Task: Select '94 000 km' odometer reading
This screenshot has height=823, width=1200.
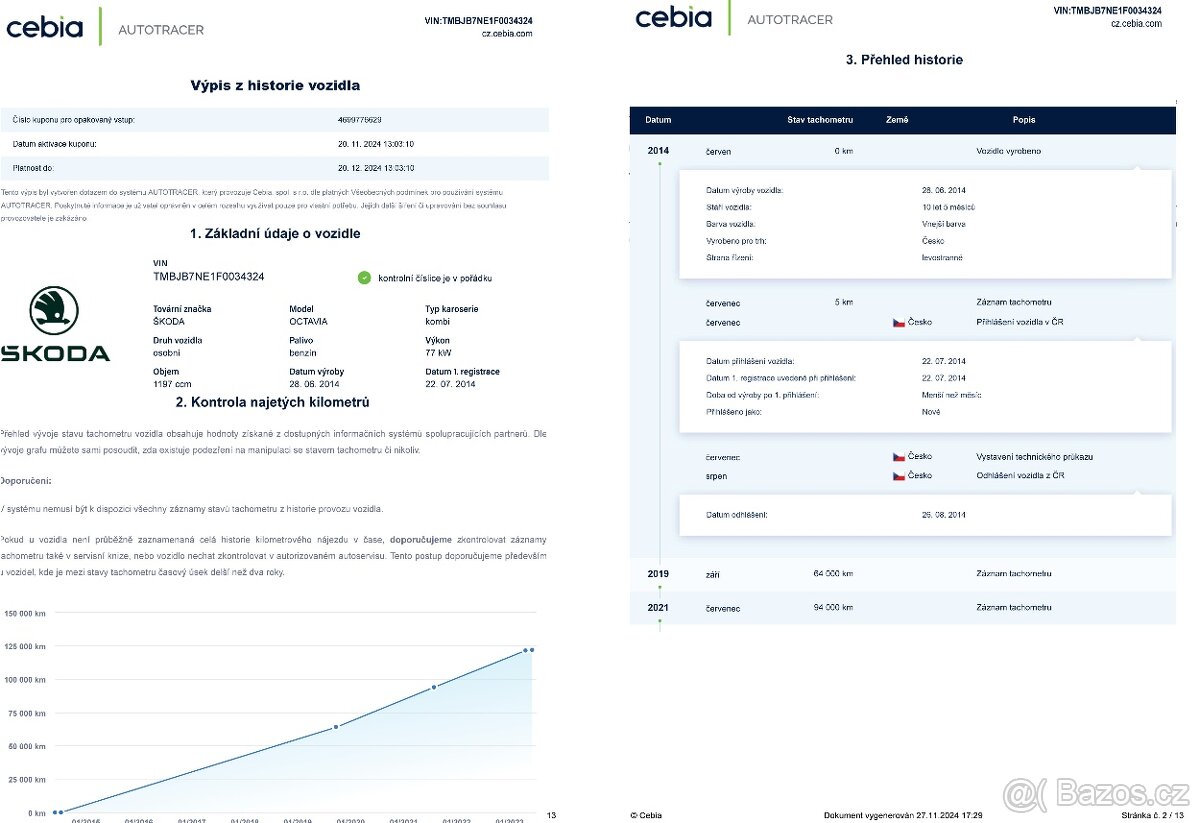Action: pyautogui.click(x=833, y=607)
